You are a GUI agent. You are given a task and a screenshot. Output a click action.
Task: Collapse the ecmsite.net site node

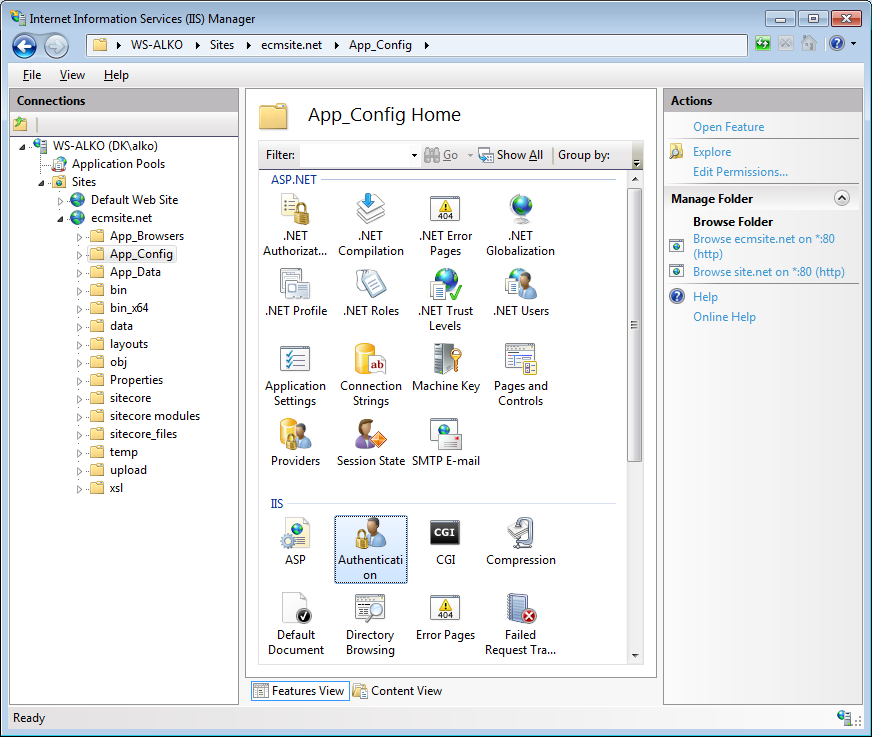(x=60, y=219)
